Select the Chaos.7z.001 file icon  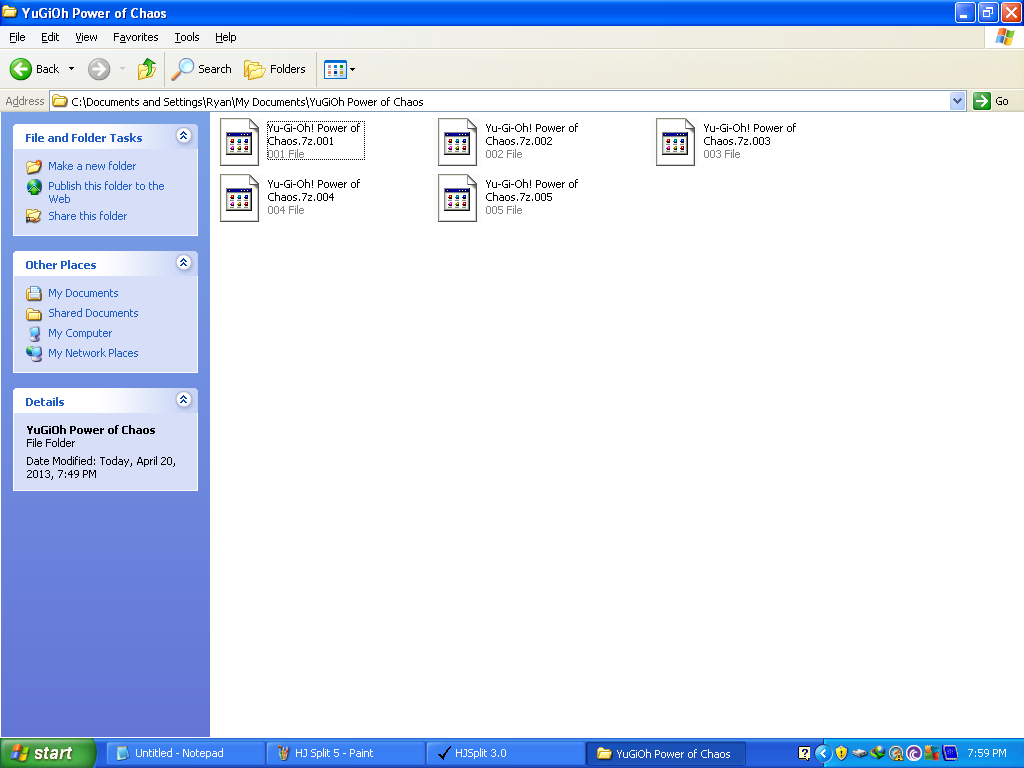point(239,142)
